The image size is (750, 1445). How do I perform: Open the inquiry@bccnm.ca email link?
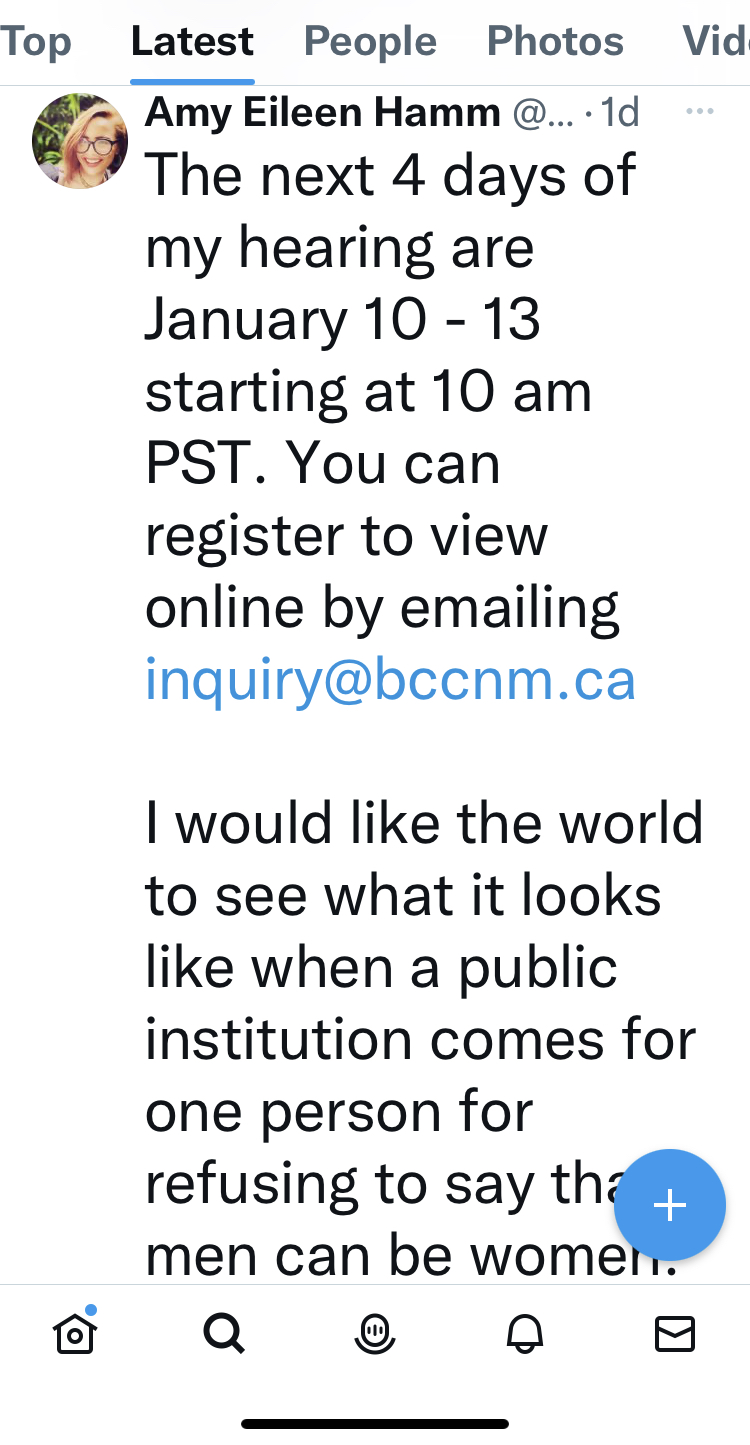coord(390,679)
